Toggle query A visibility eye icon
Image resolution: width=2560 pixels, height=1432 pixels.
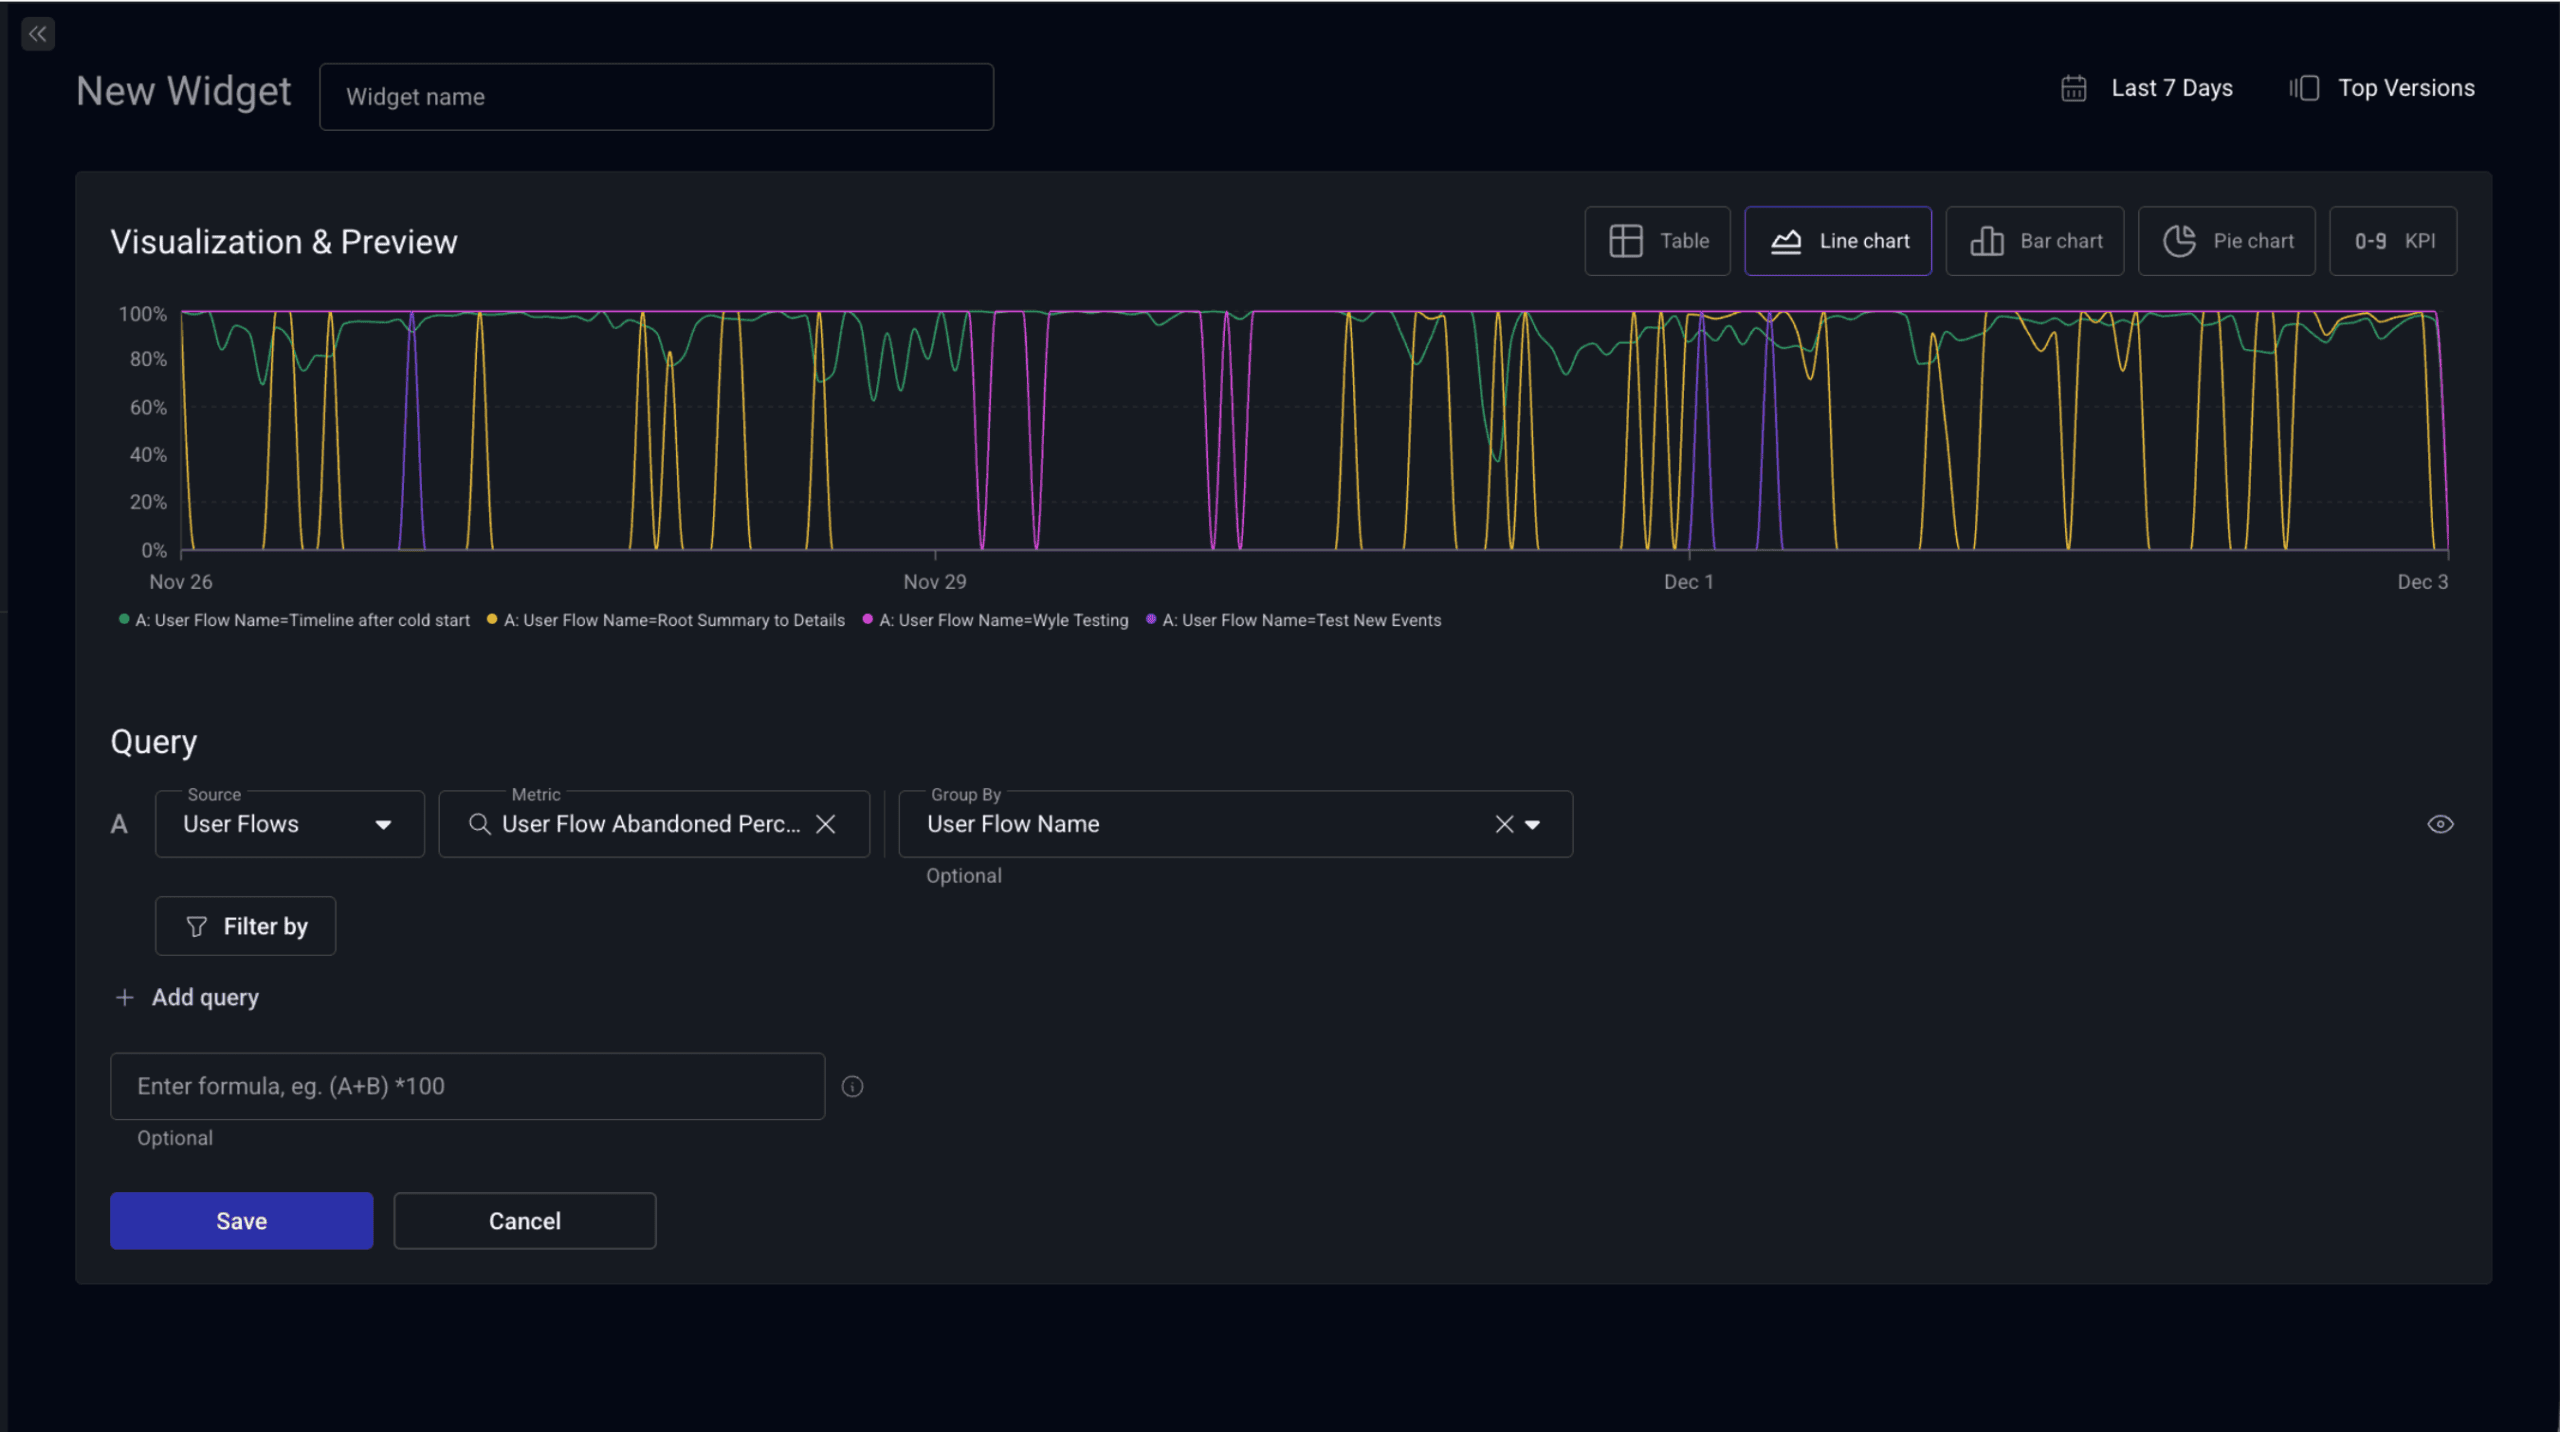click(2440, 824)
